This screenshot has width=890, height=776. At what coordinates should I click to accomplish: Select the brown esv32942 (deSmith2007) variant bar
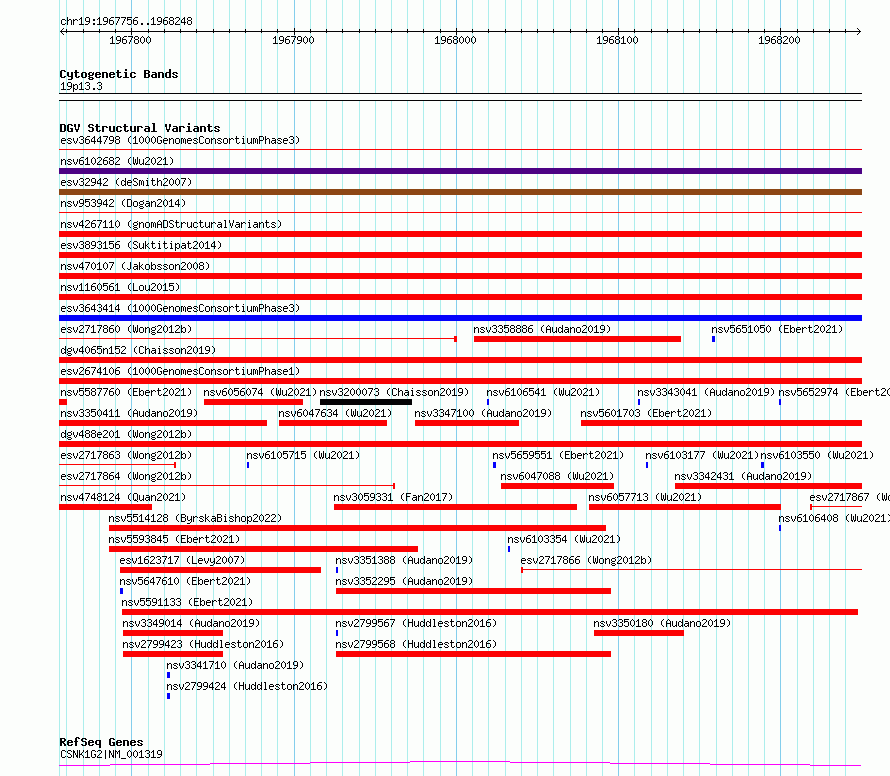(460, 192)
